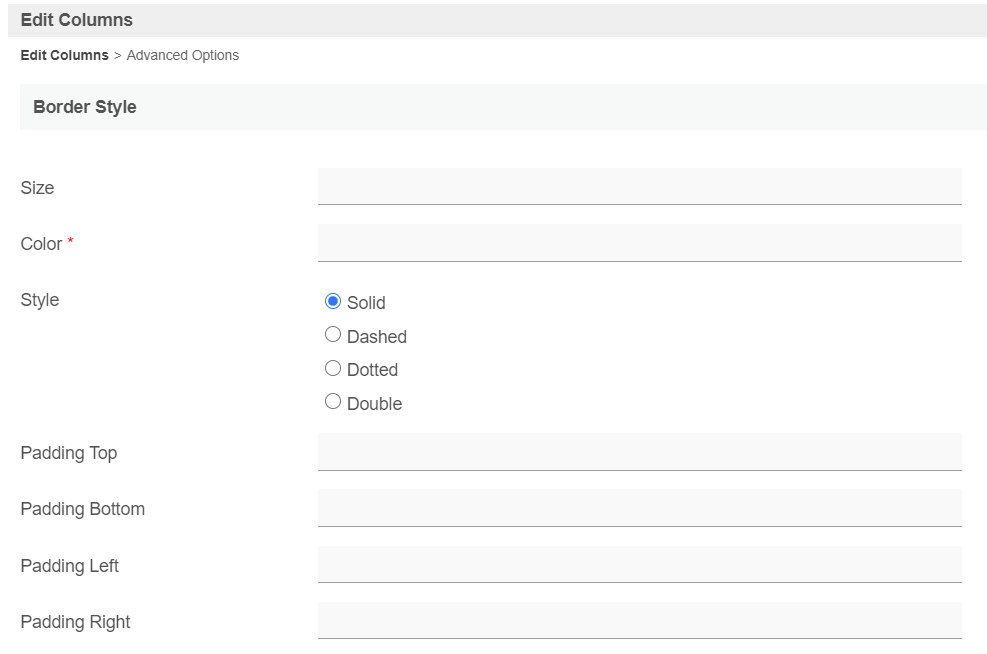Click the Color required label text
The width and height of the screenshot is (987, 654).
42,244
